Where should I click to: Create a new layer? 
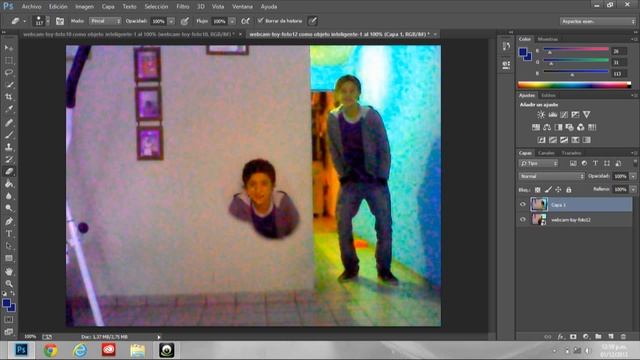click(611, 336)
